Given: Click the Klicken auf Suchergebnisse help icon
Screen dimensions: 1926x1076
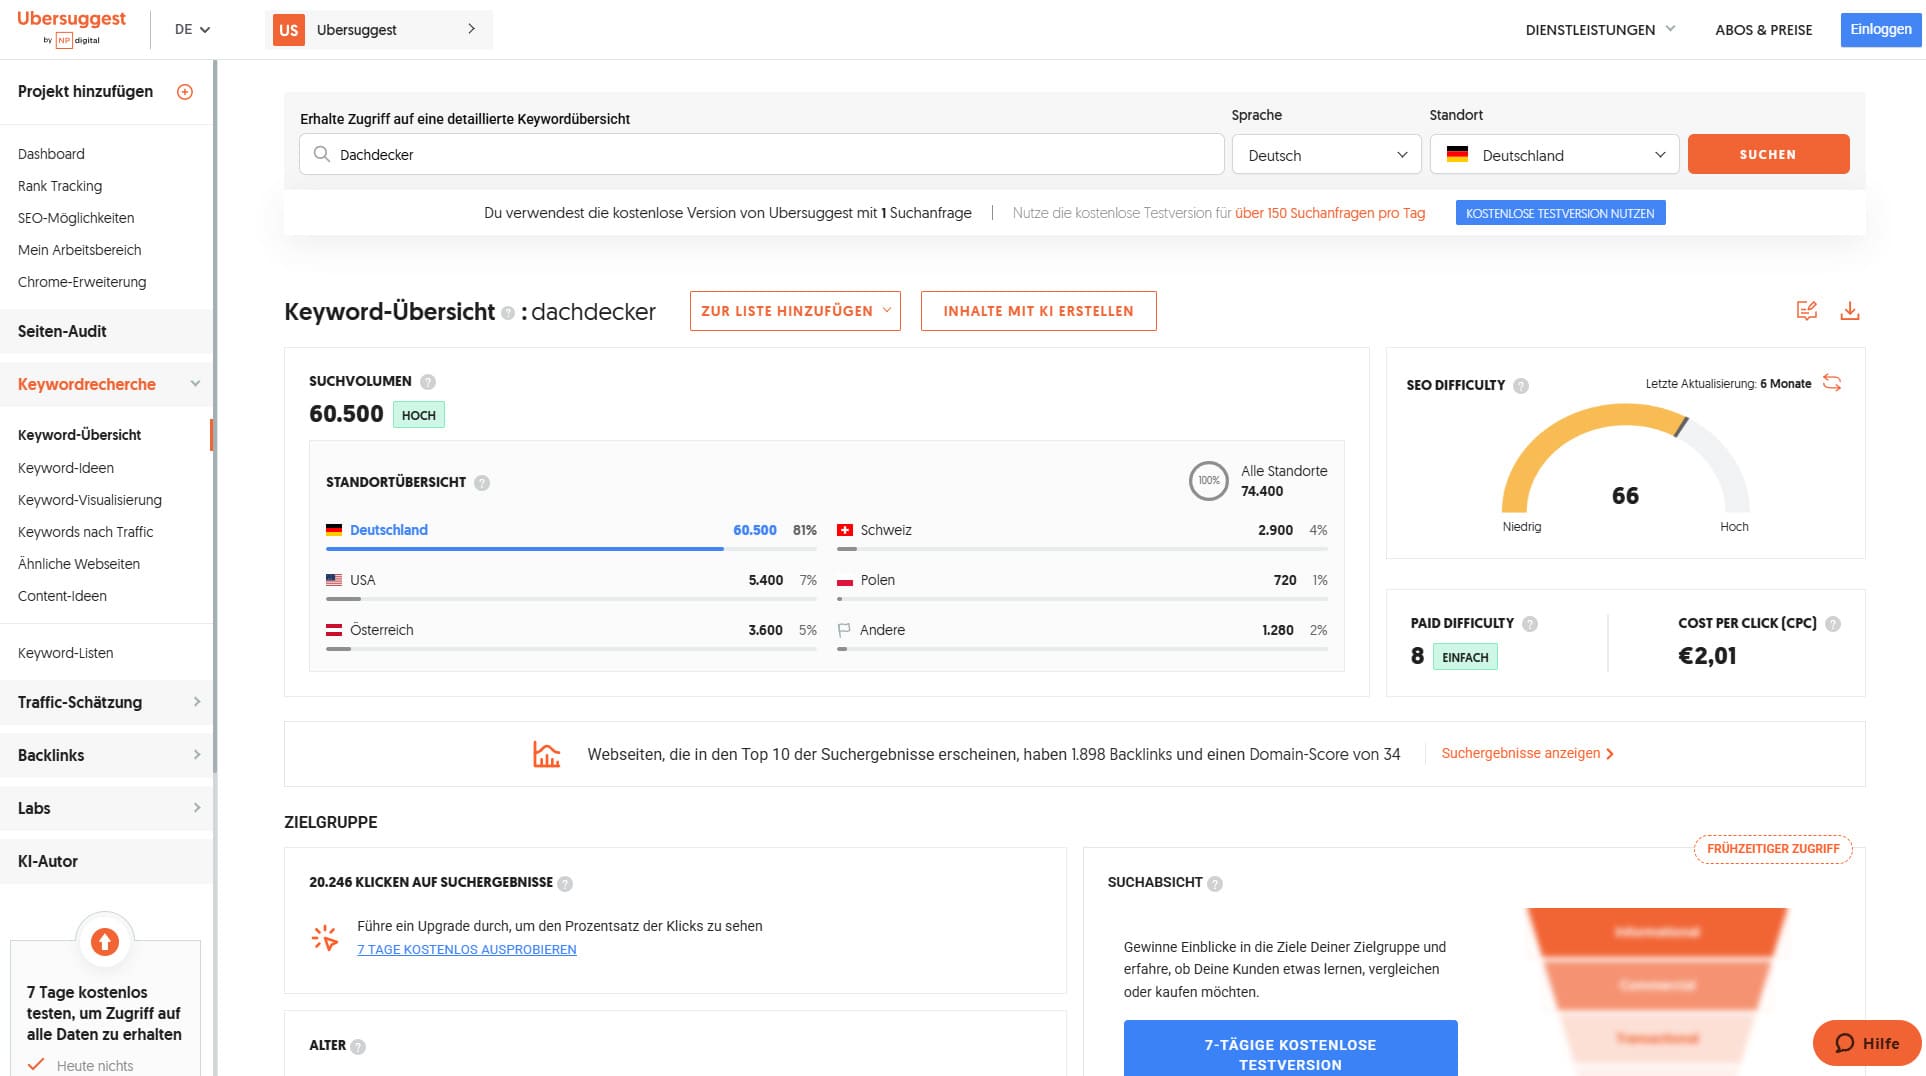Looking at the screenshot, I should point(565,884).
